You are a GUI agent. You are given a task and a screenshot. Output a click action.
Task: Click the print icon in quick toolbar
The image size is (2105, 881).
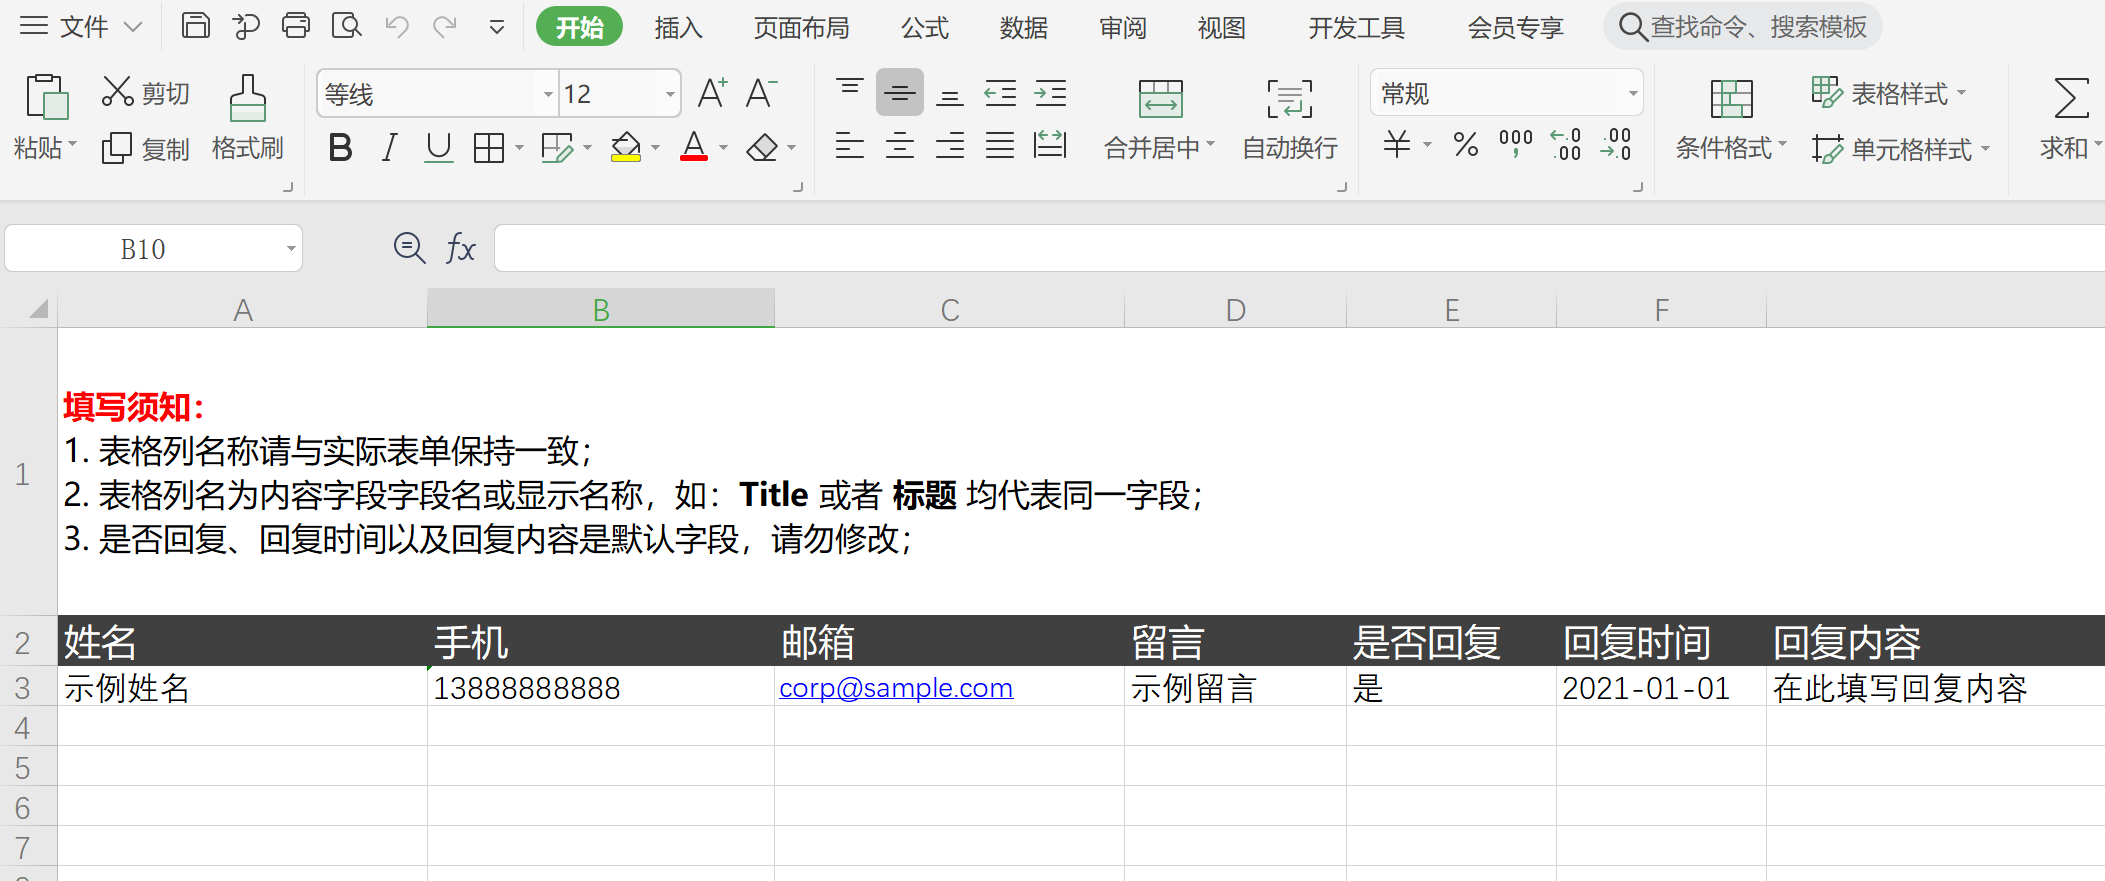(x=296, y=26)
